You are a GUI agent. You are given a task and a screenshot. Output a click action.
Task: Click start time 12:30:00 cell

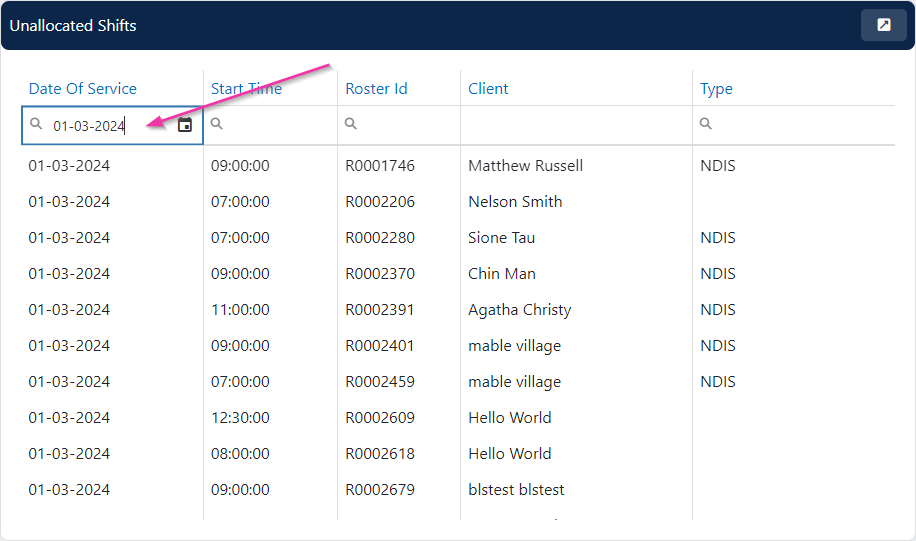(x=240, y=418)
